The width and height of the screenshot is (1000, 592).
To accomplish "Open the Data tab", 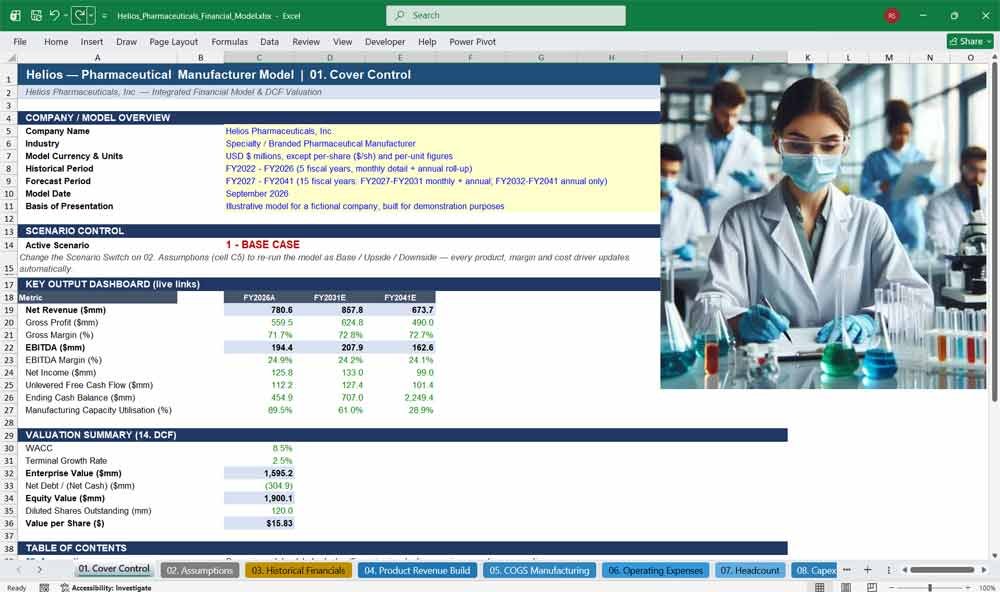I will click(269, 41).
